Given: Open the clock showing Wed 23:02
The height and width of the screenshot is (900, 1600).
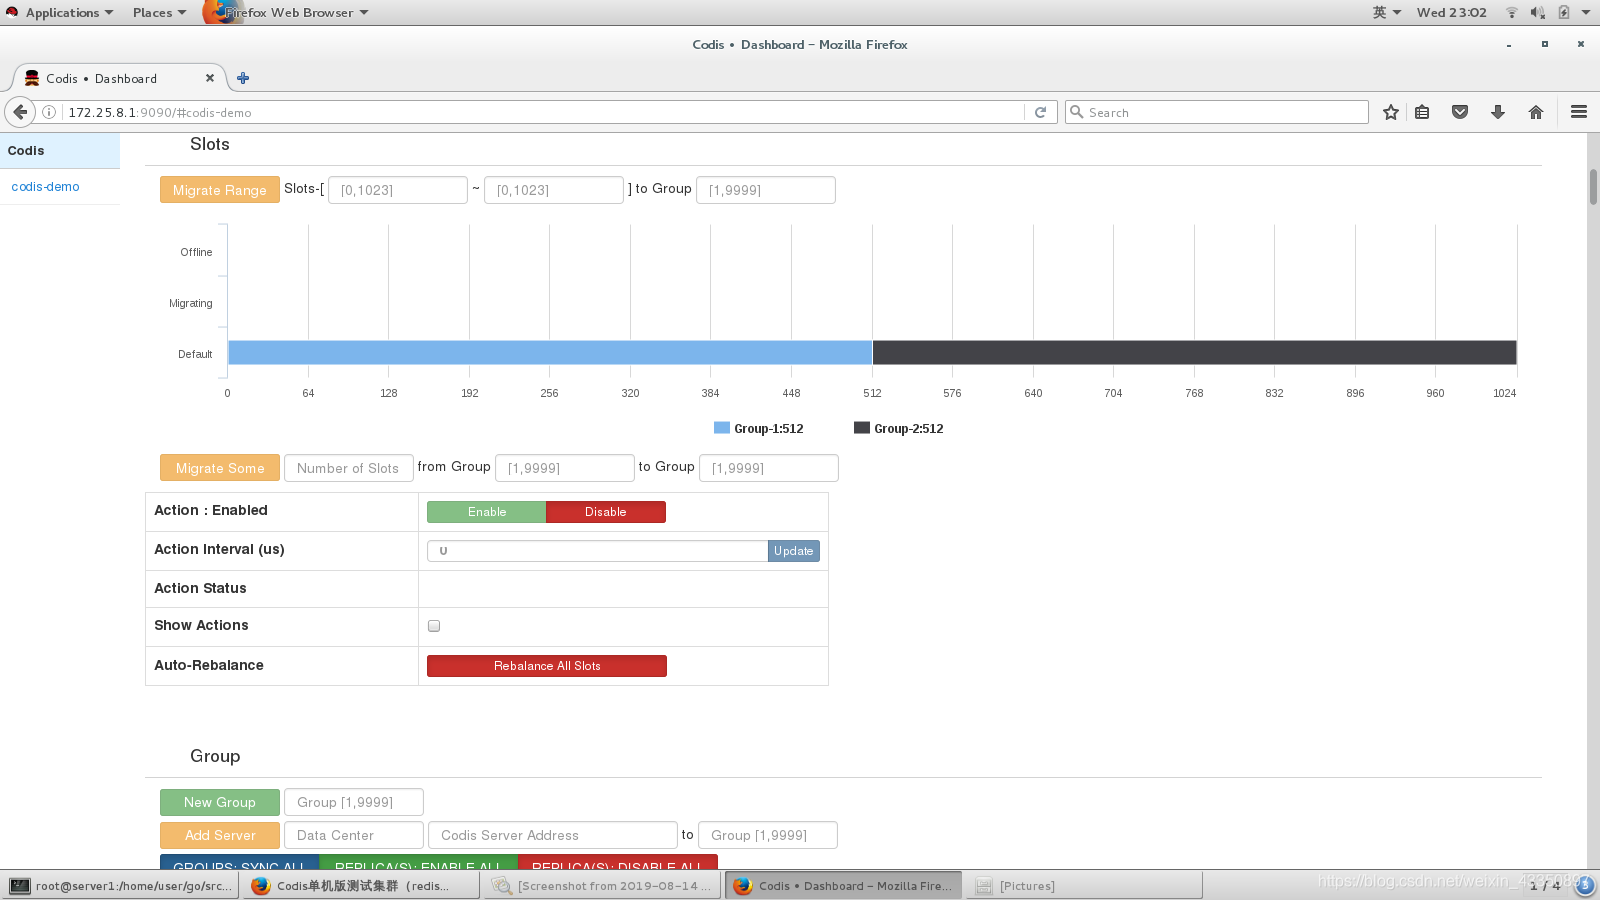Looking at the screenshot, I should 1451,12.
